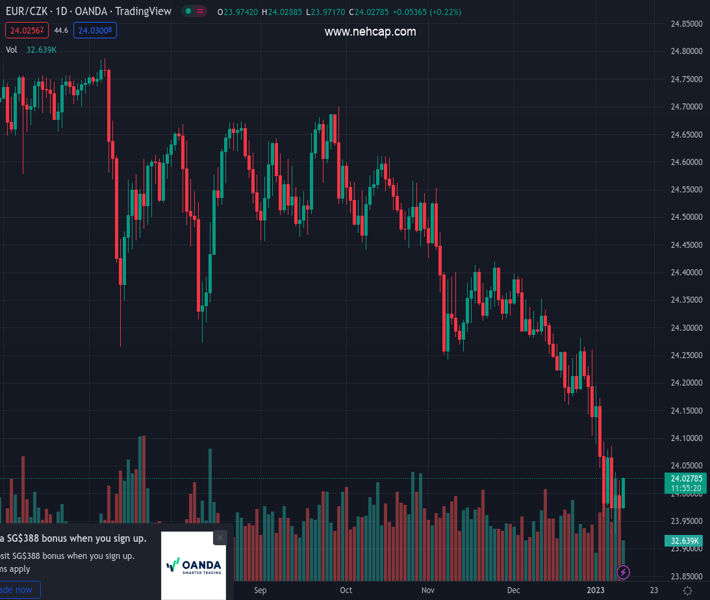Click the volume label 32.639K on axis
The height and width of the screenshot is (600, 710).
point(685,541)
